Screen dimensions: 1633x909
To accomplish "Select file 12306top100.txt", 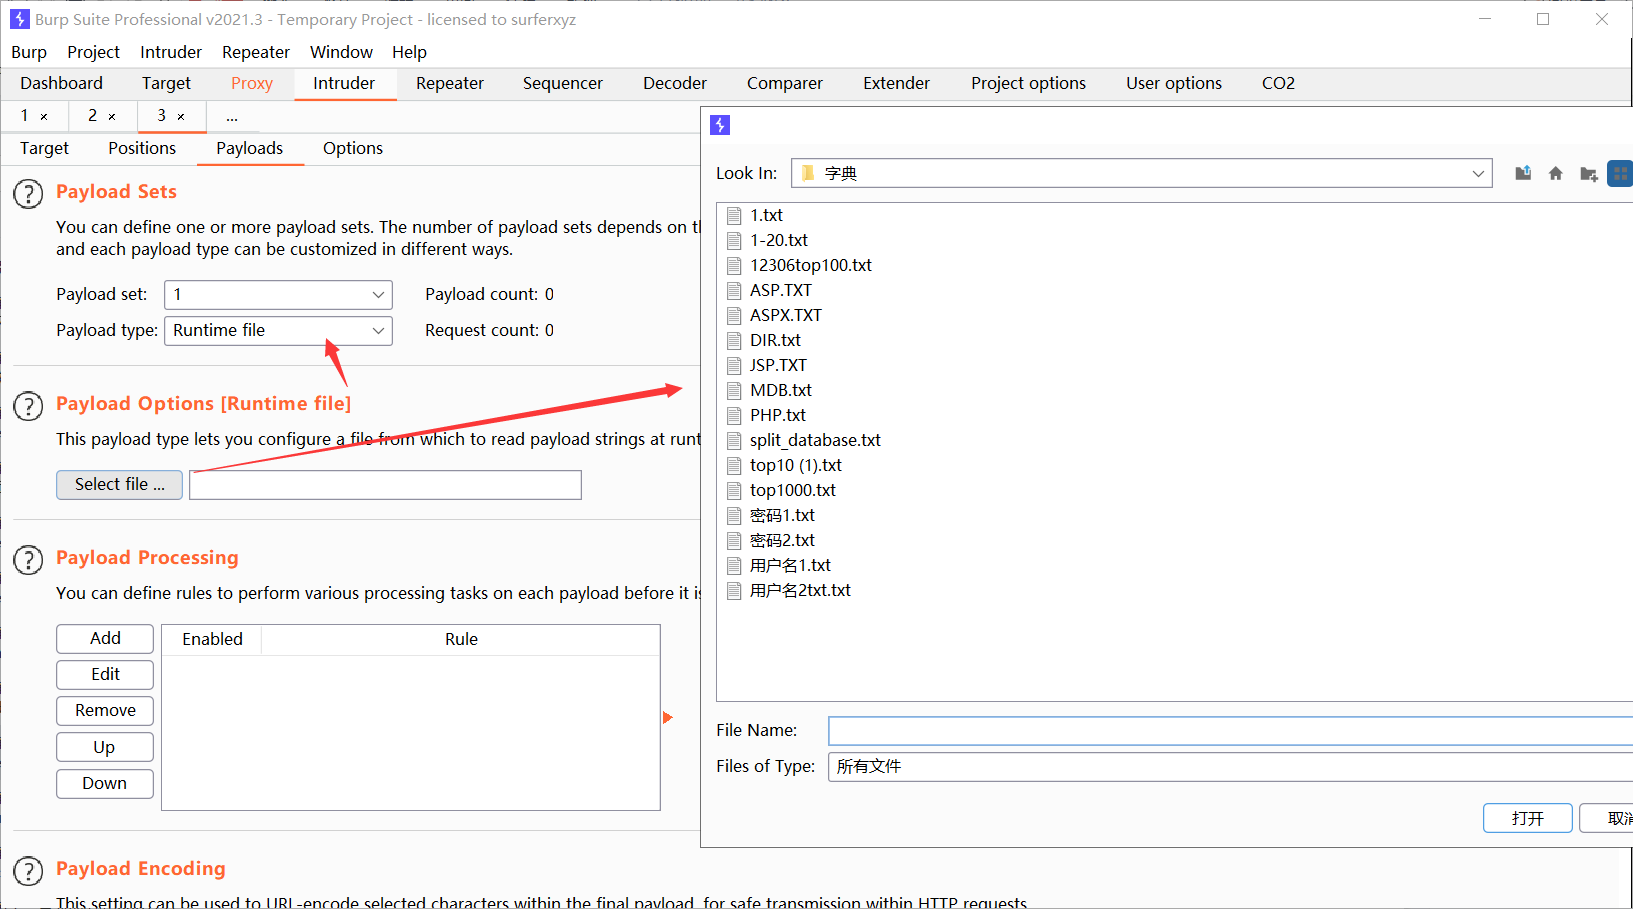I will (x=811, y=265).
